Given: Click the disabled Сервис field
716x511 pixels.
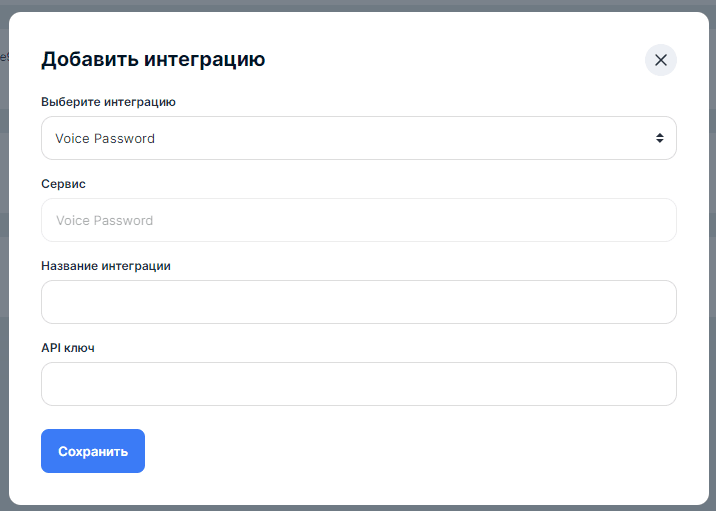Looking at the screenshot, I should point(400,220).
